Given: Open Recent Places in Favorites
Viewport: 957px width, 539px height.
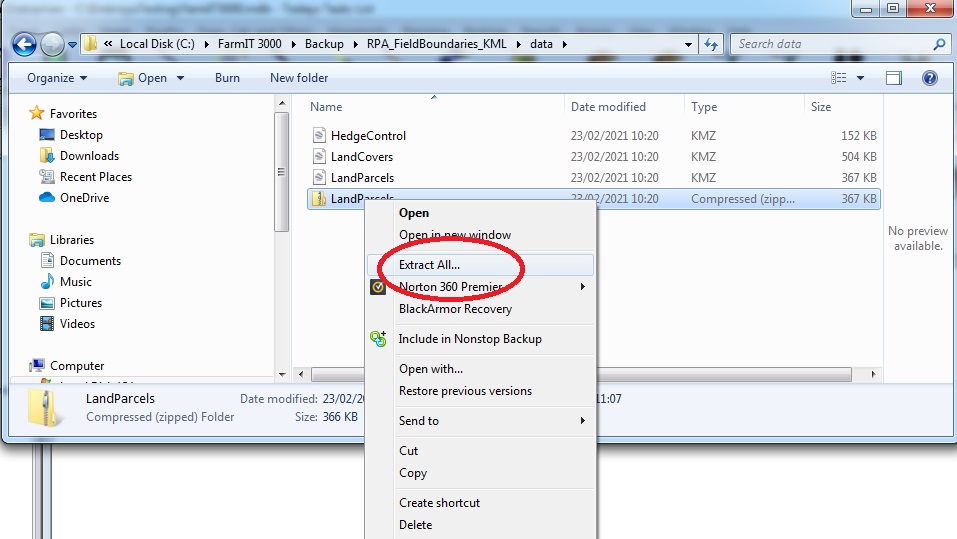Looking at the screenshot, I should coord(96,177).
